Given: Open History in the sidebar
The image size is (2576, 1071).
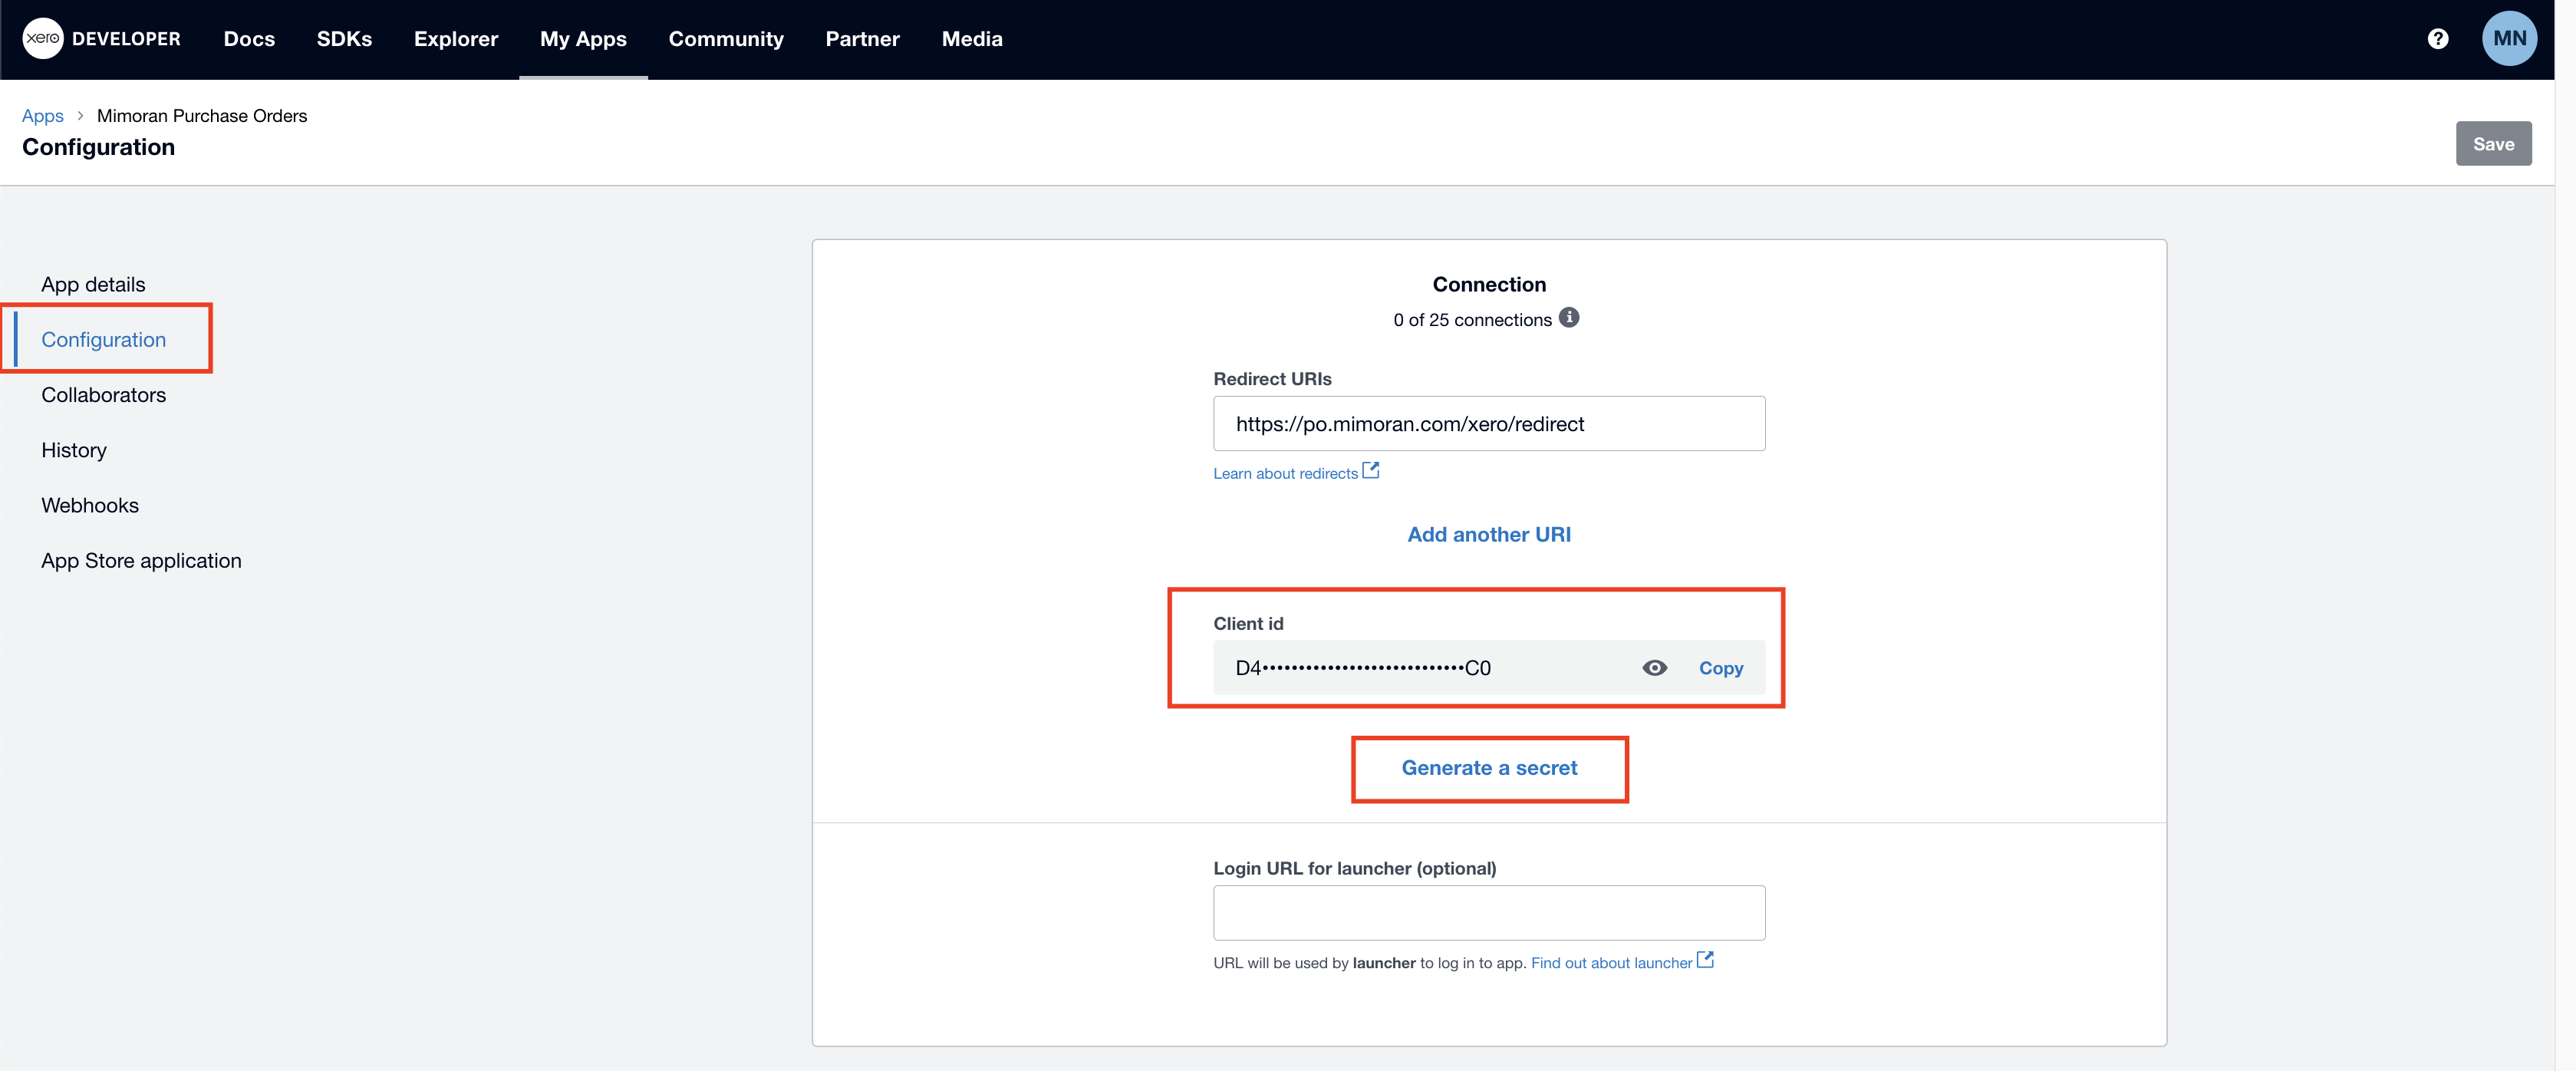Looking at the screenshot, I should 74,450.
